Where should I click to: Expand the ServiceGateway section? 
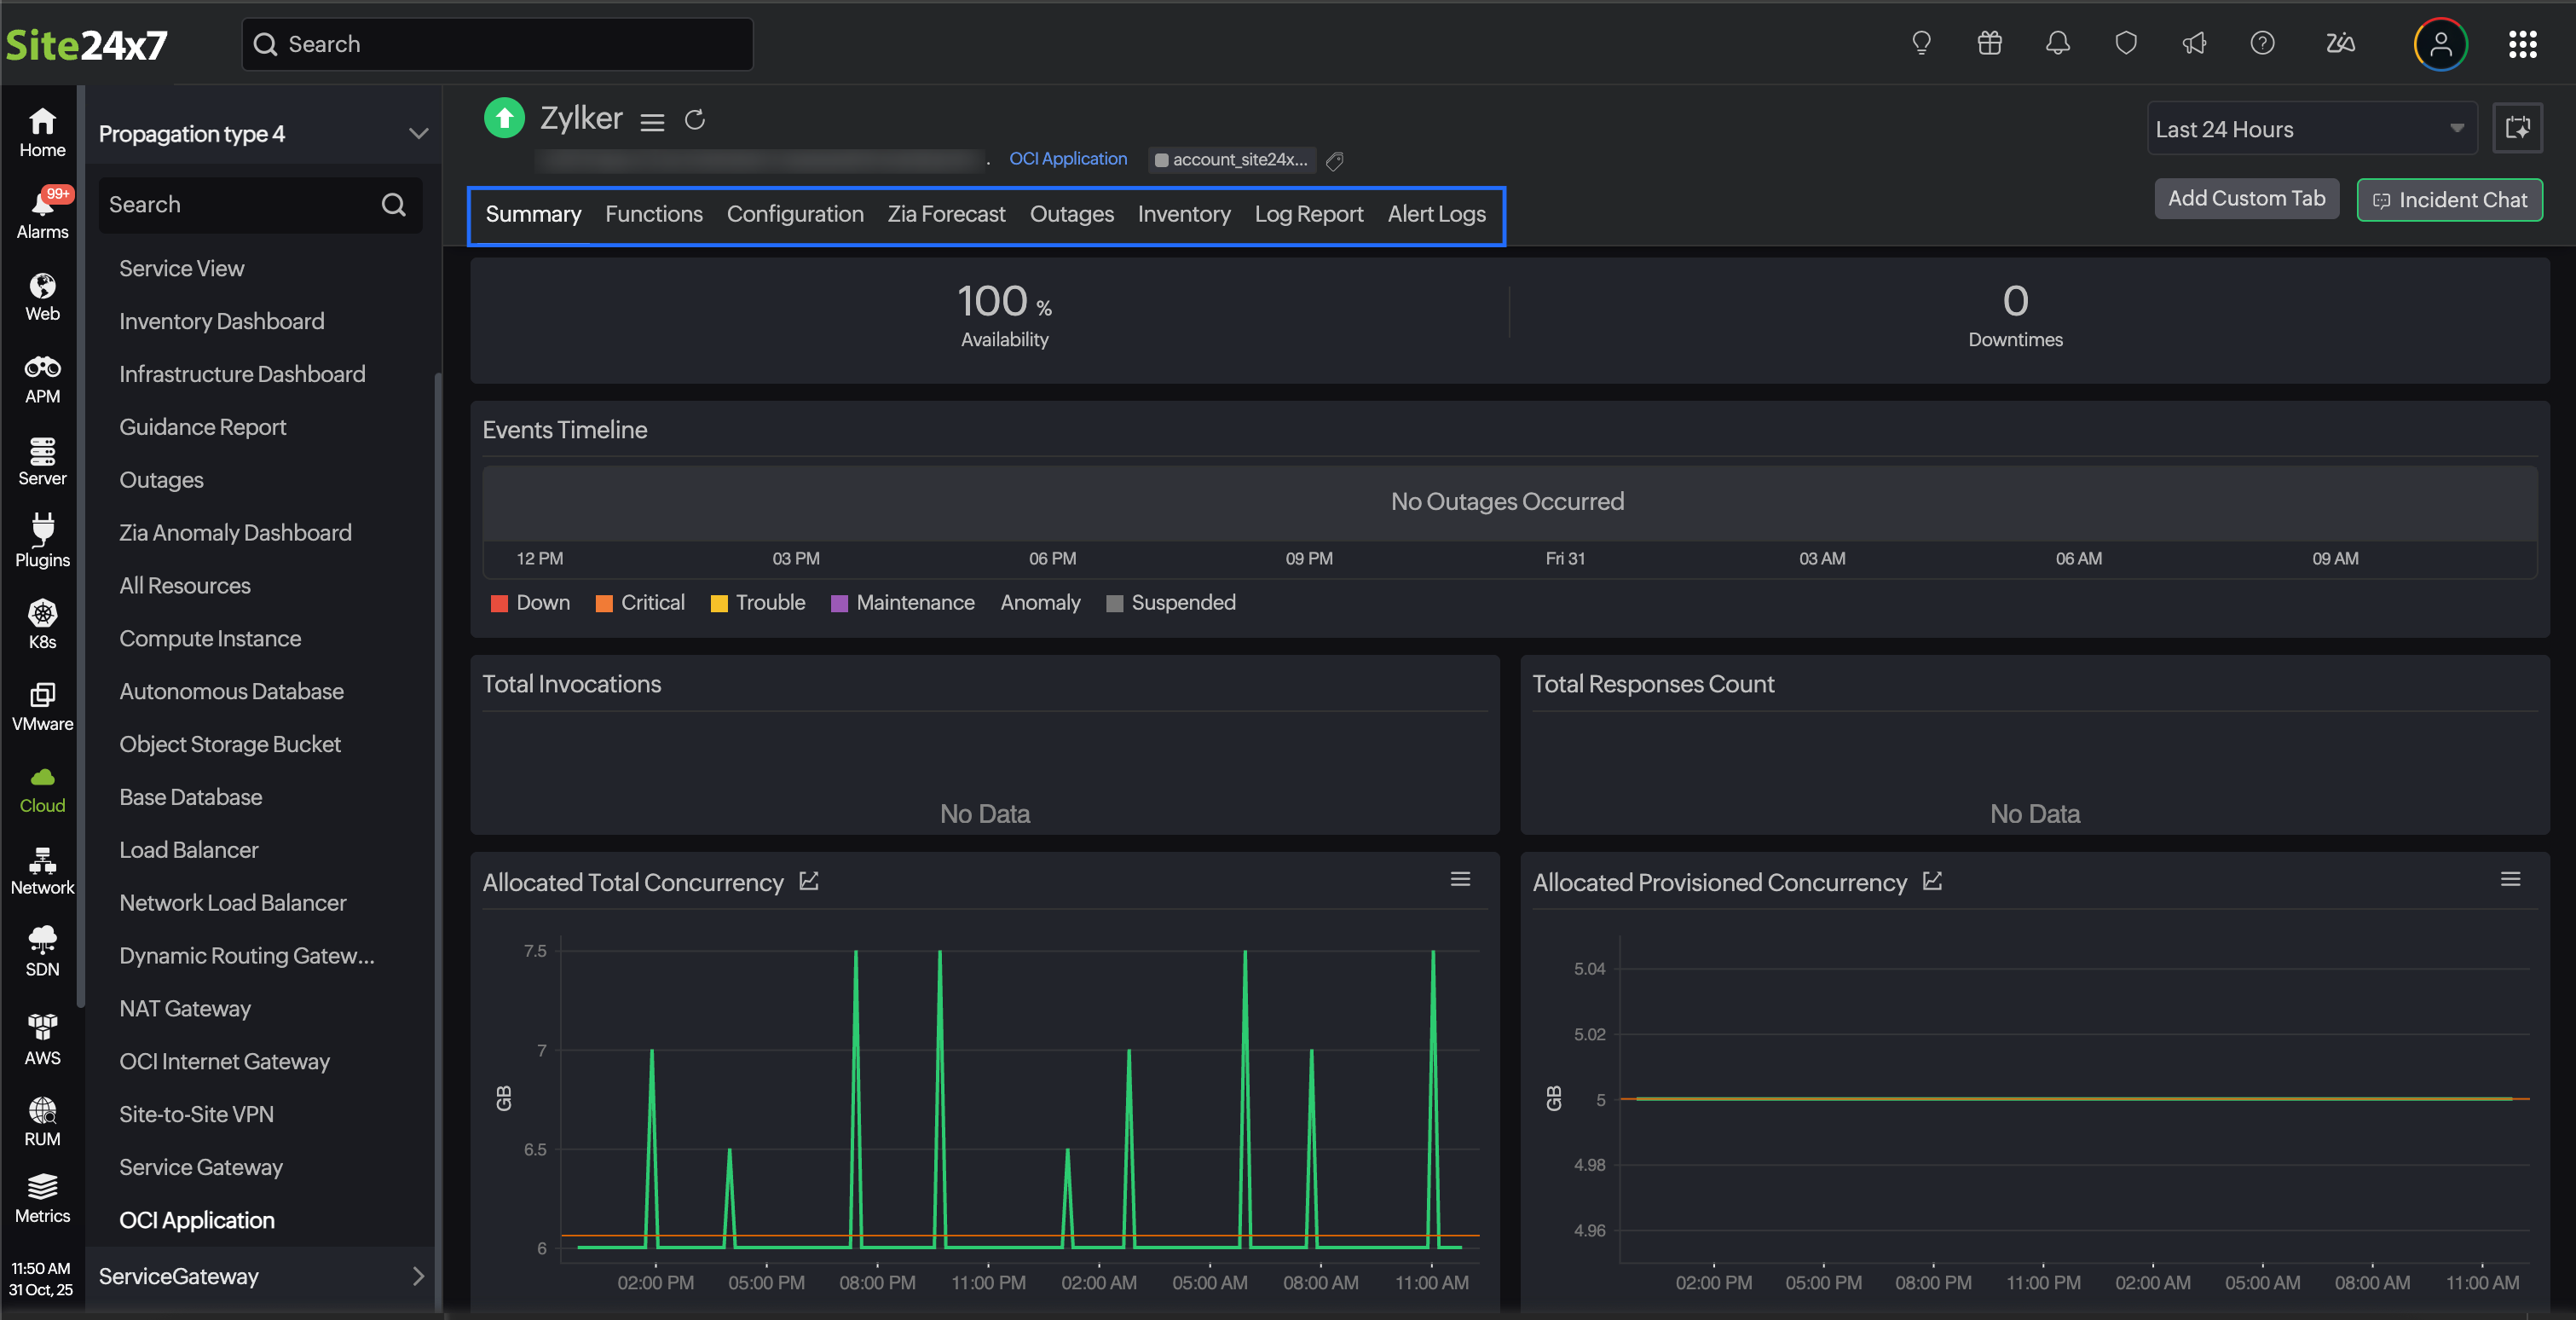point(418,1275)
